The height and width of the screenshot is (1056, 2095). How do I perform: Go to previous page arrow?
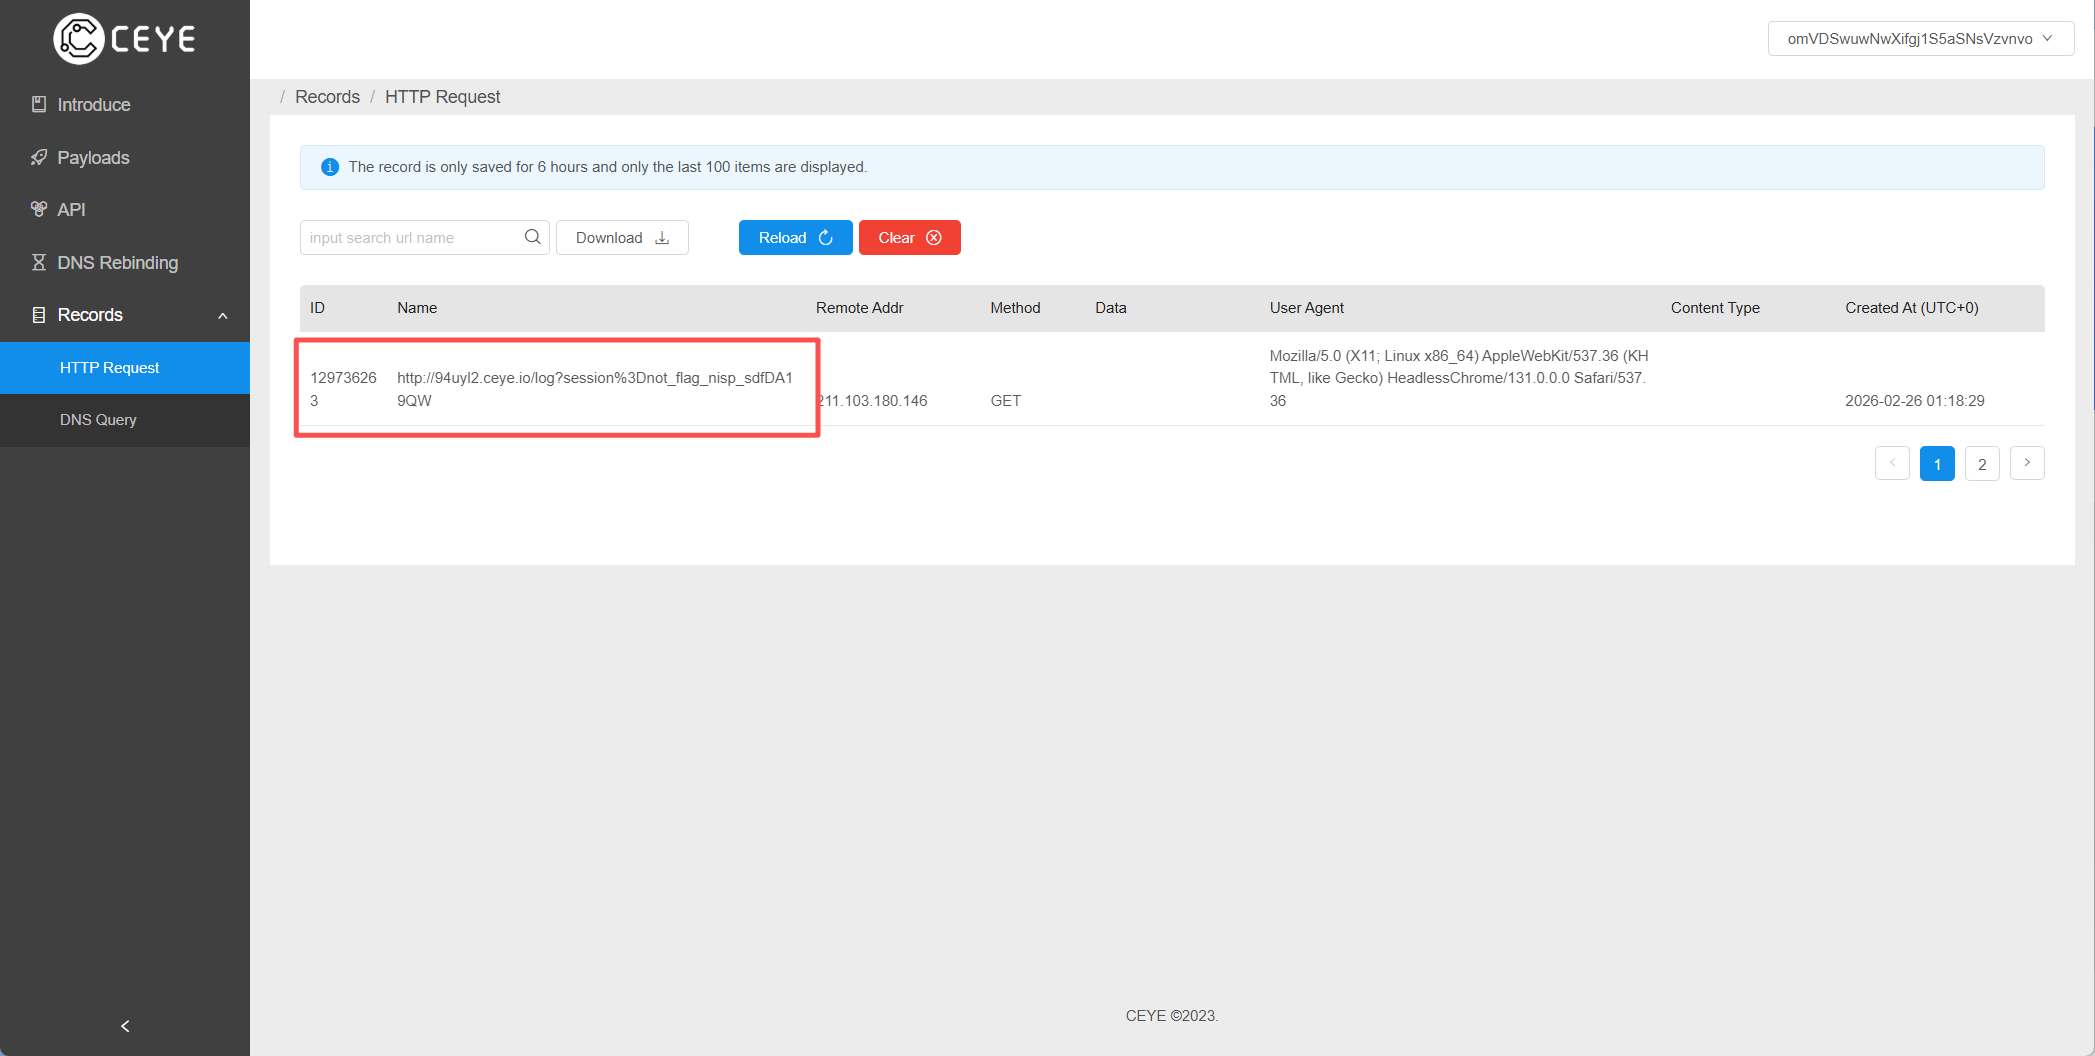pos(1892,463)
